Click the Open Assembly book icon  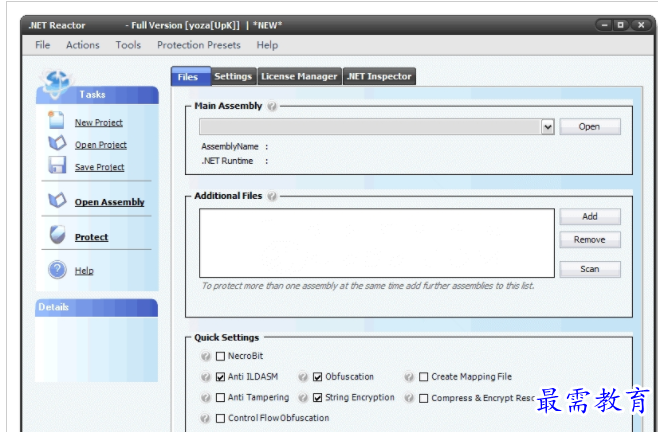(x=57, y=200)
